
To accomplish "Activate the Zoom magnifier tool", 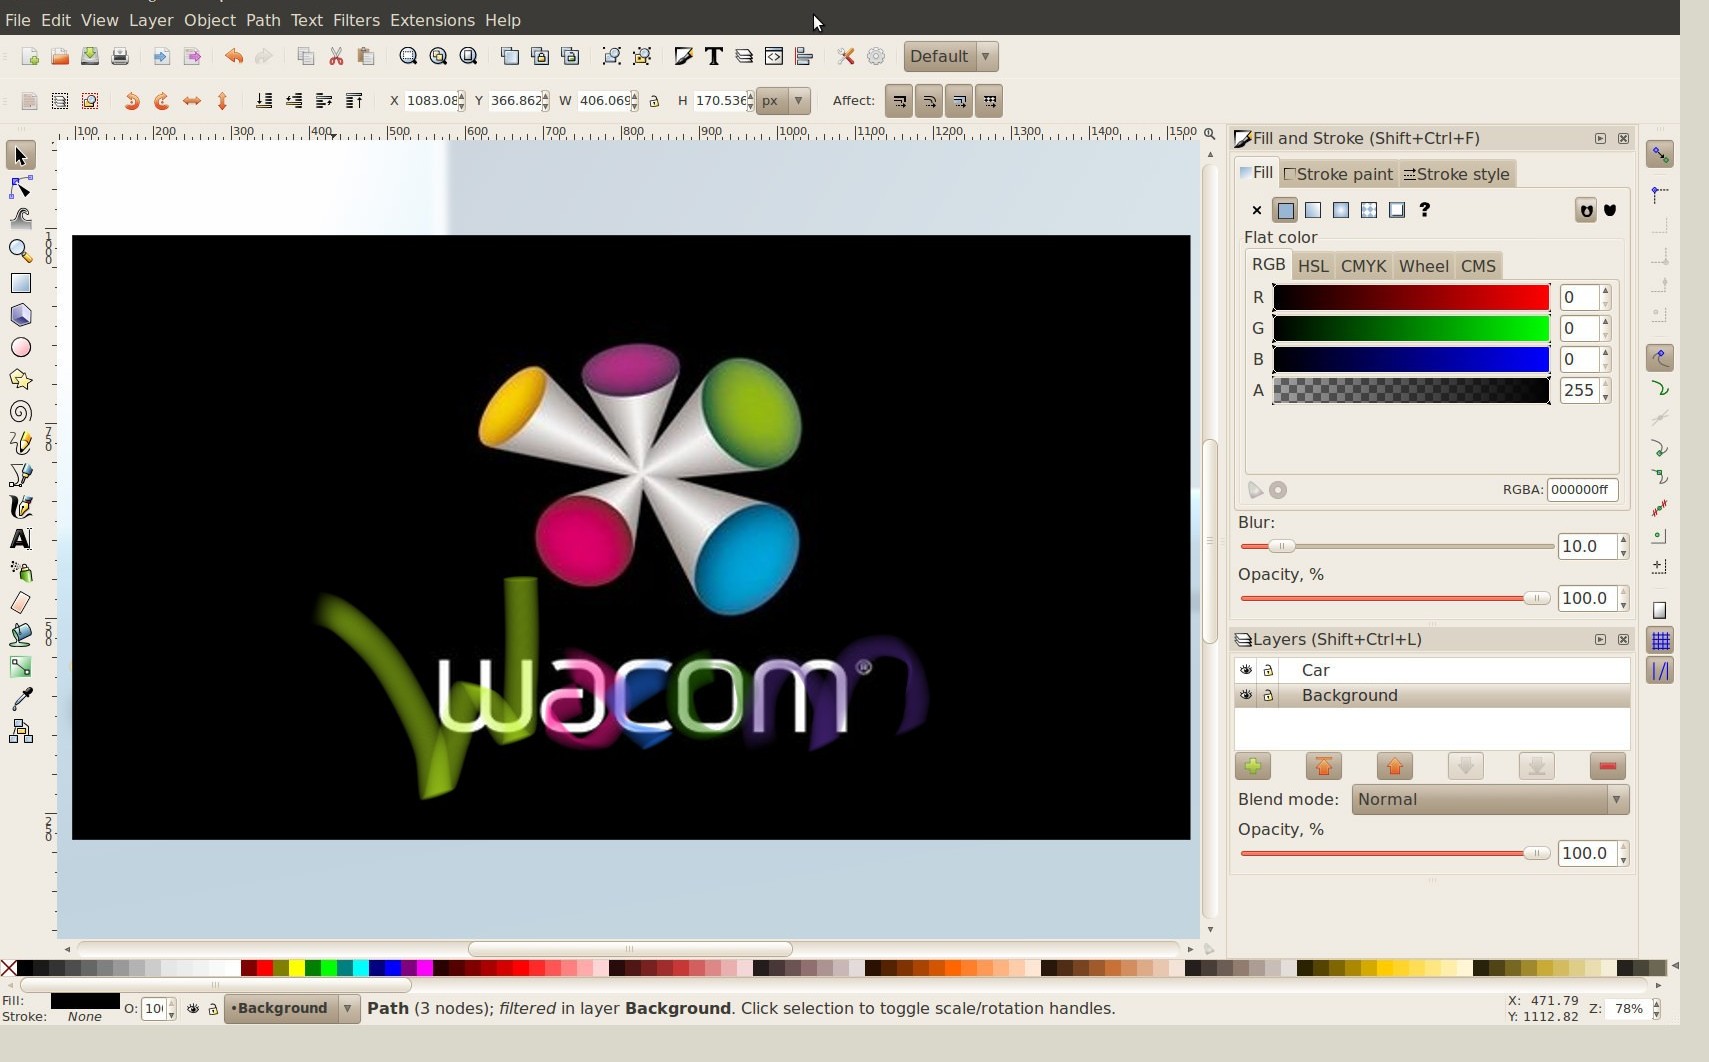I will (x=20, y=251).
